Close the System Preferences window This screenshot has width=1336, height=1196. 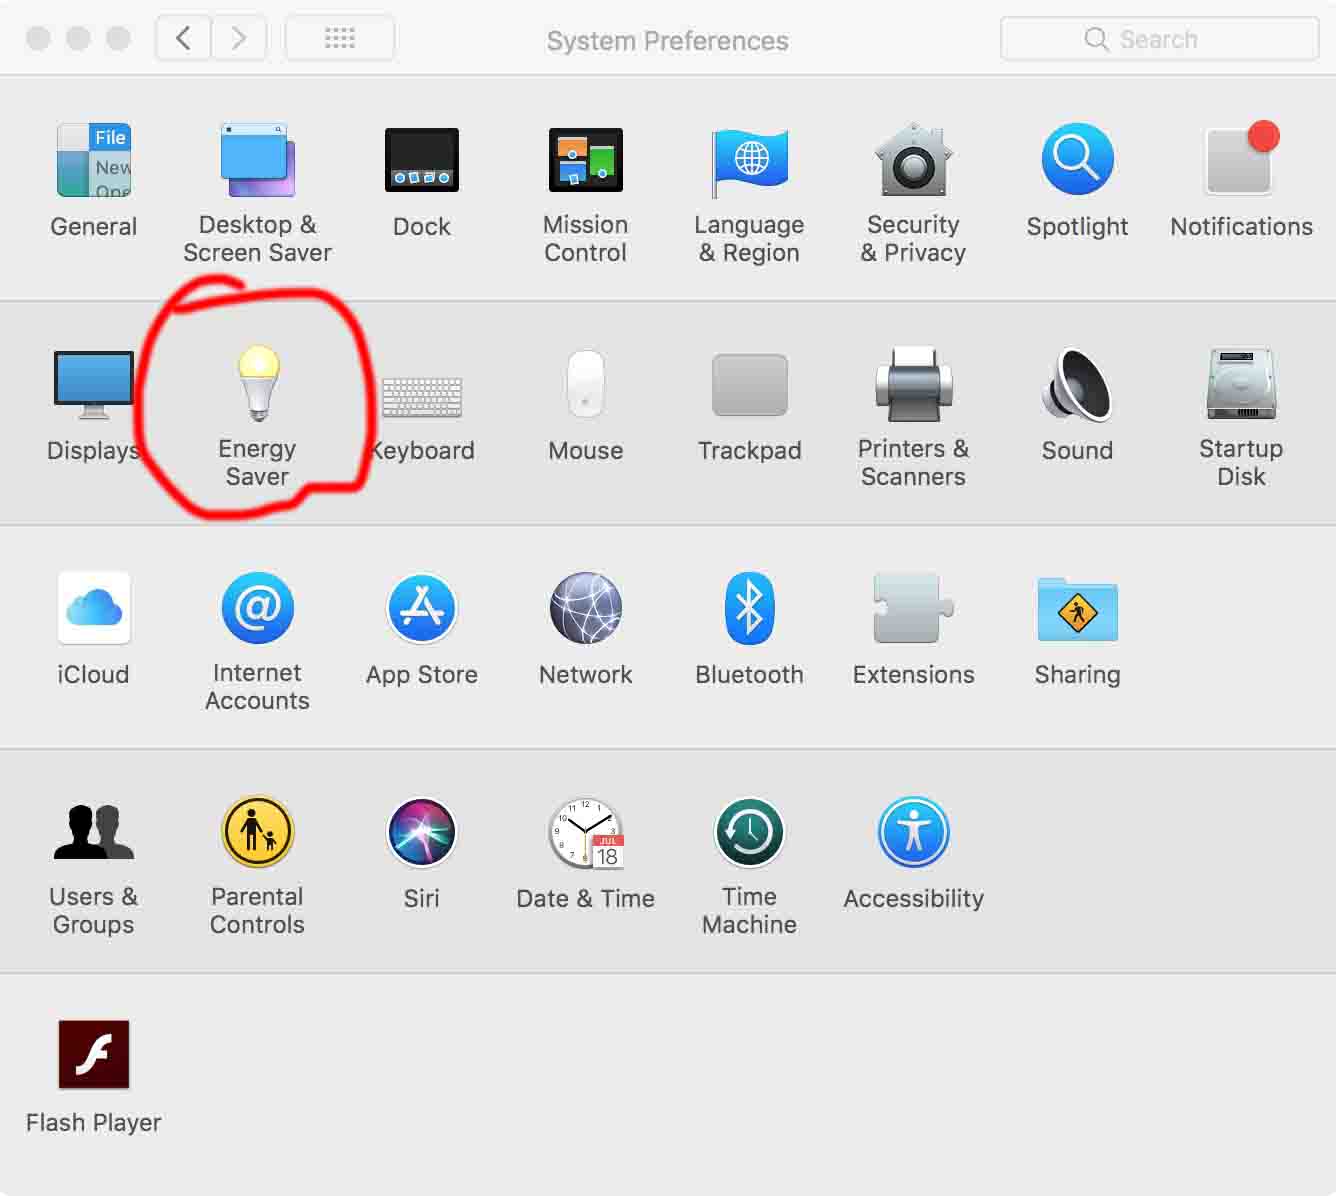38,39
